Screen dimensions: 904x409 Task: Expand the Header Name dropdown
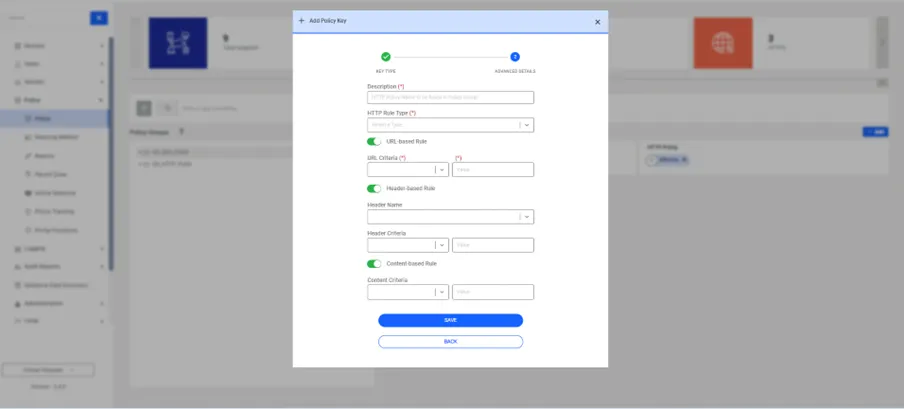coord(450,217)
